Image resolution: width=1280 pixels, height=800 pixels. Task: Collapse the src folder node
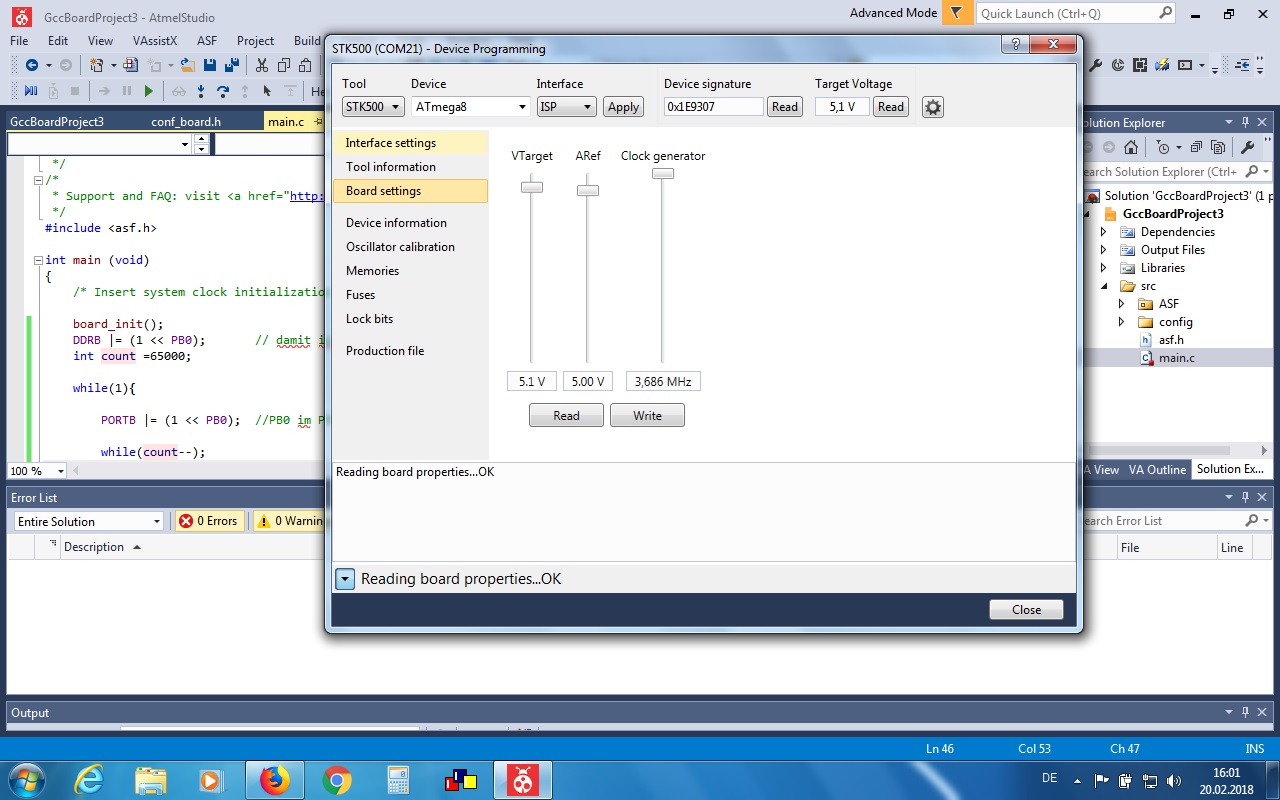point(1104,286)
